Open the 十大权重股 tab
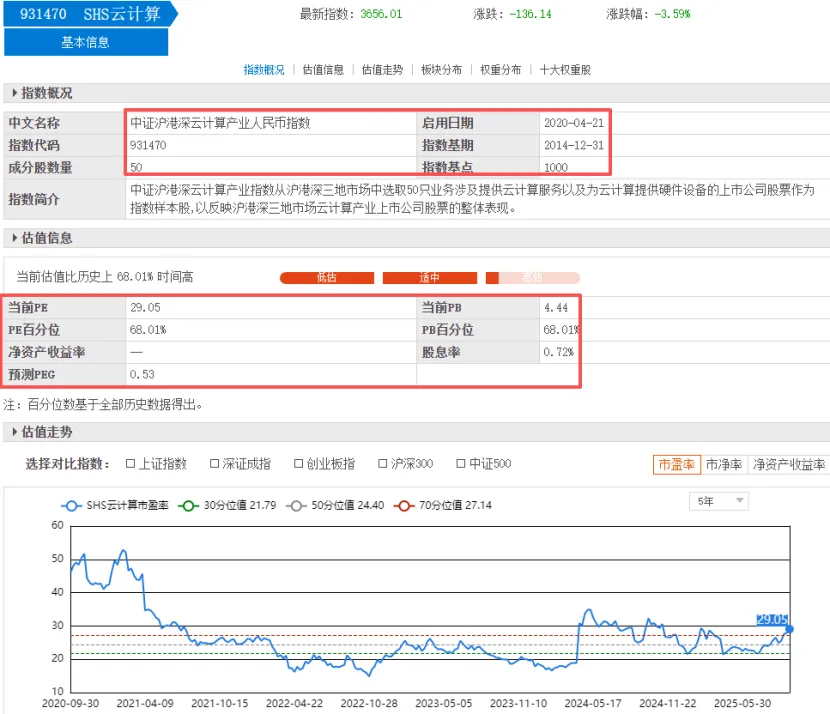 (565, 70)
